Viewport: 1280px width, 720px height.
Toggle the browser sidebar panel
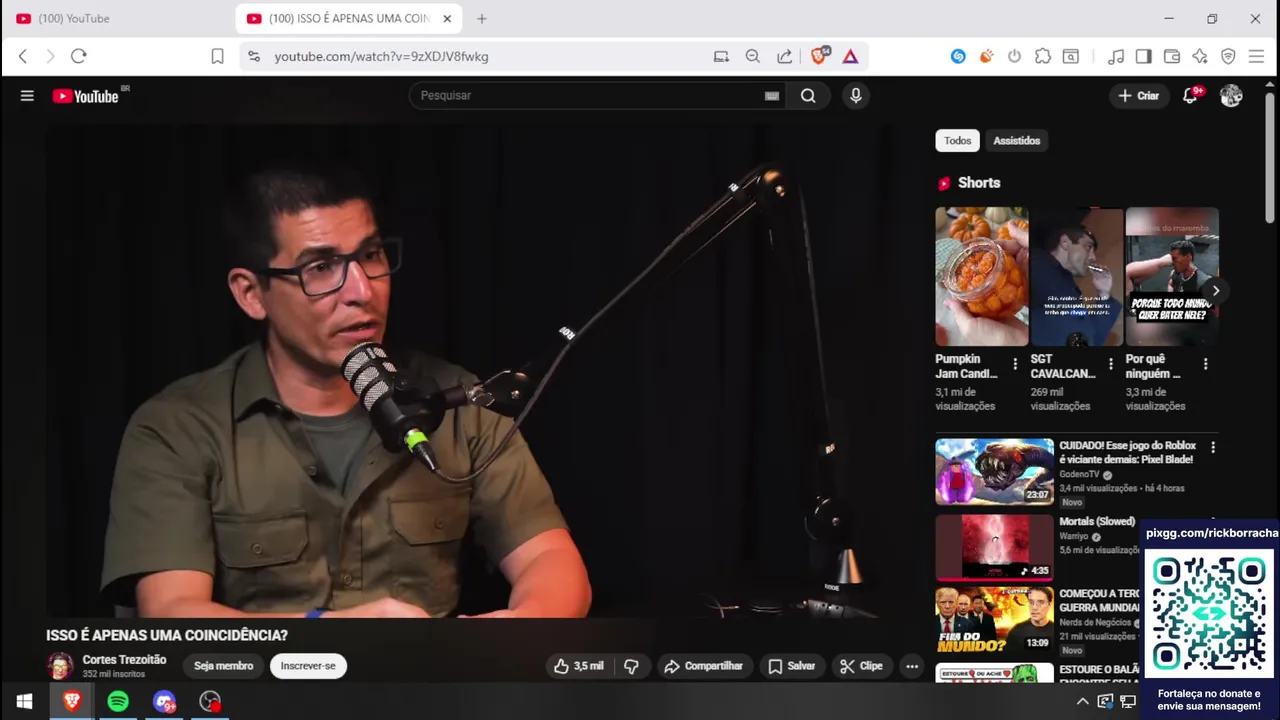[1144, 56]
